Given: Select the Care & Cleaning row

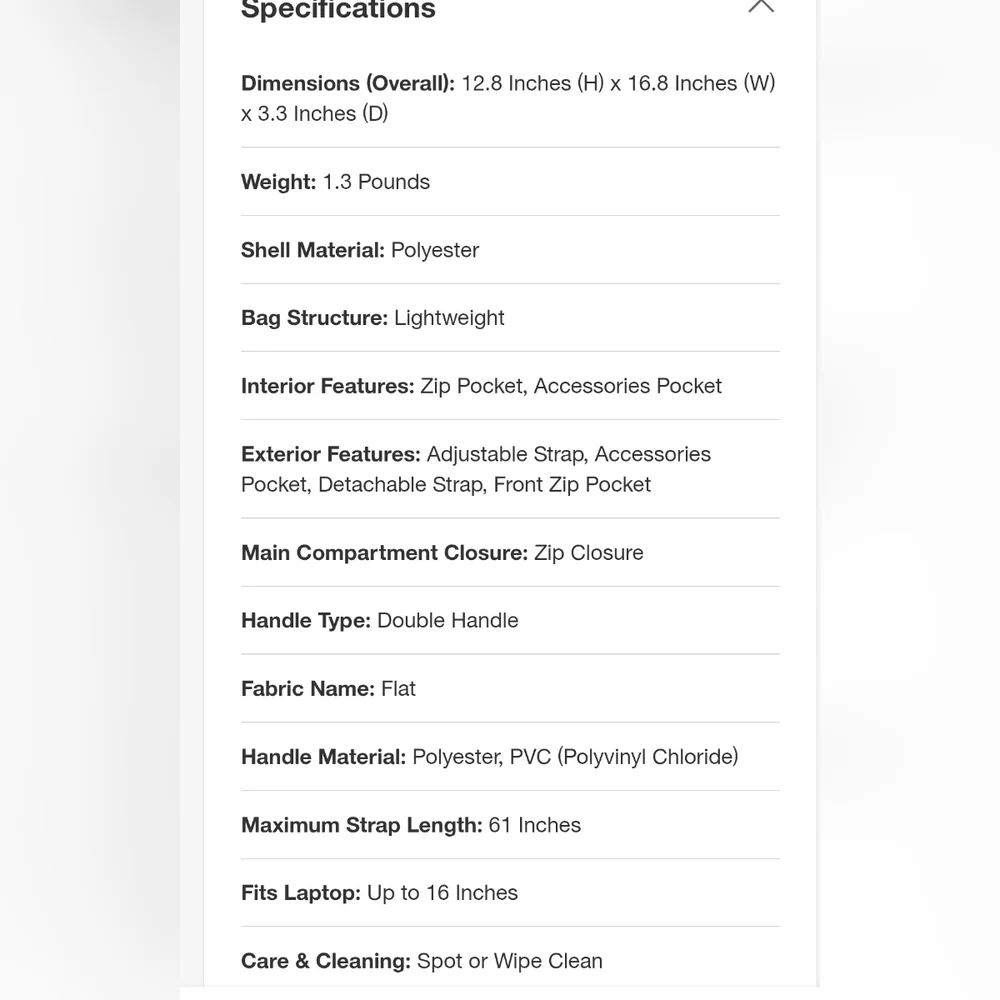Looking at the screenshot, I should (510, 961).
